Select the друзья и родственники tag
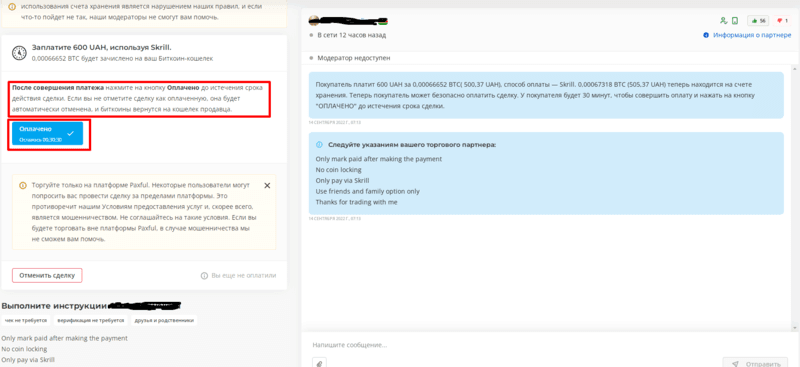 click(163, 320)
